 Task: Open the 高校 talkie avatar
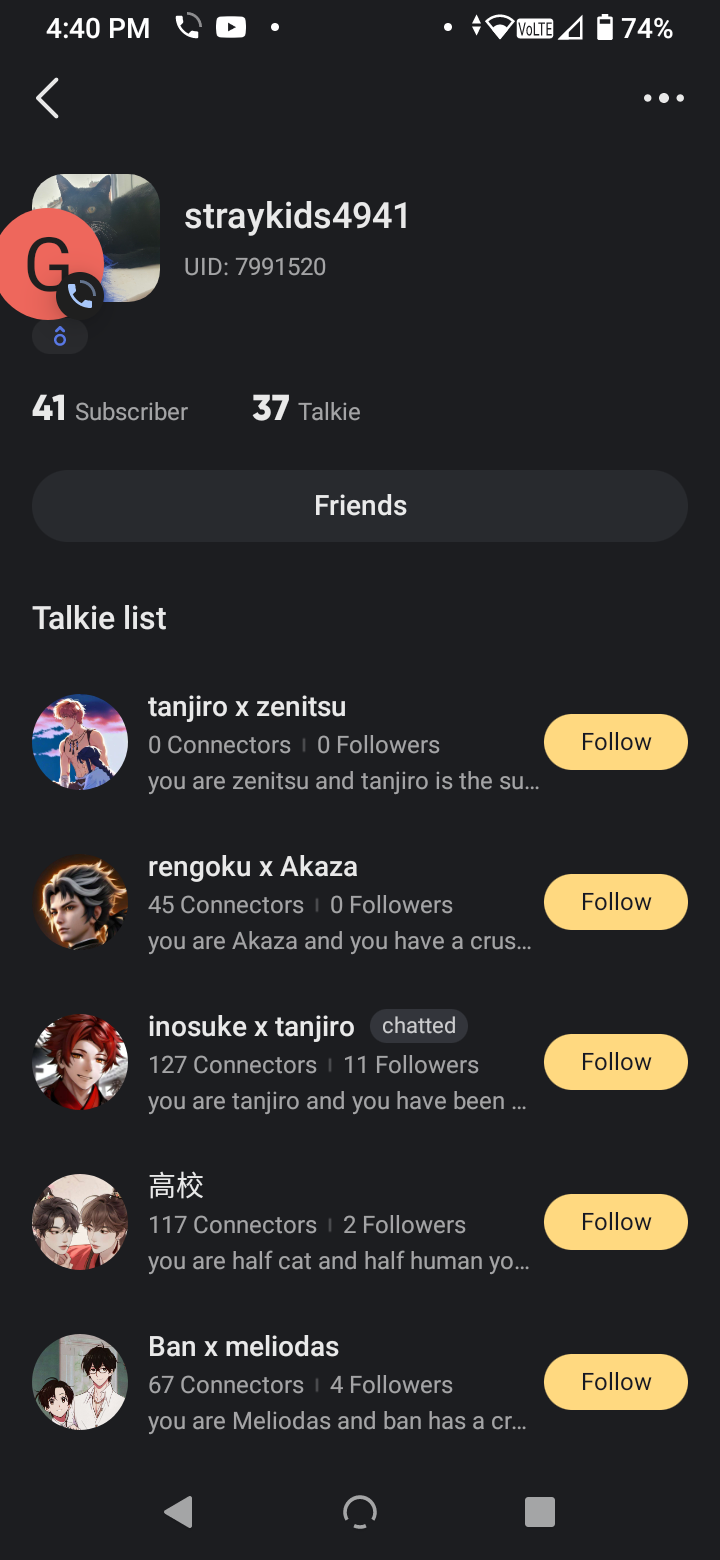(80, 1222)
